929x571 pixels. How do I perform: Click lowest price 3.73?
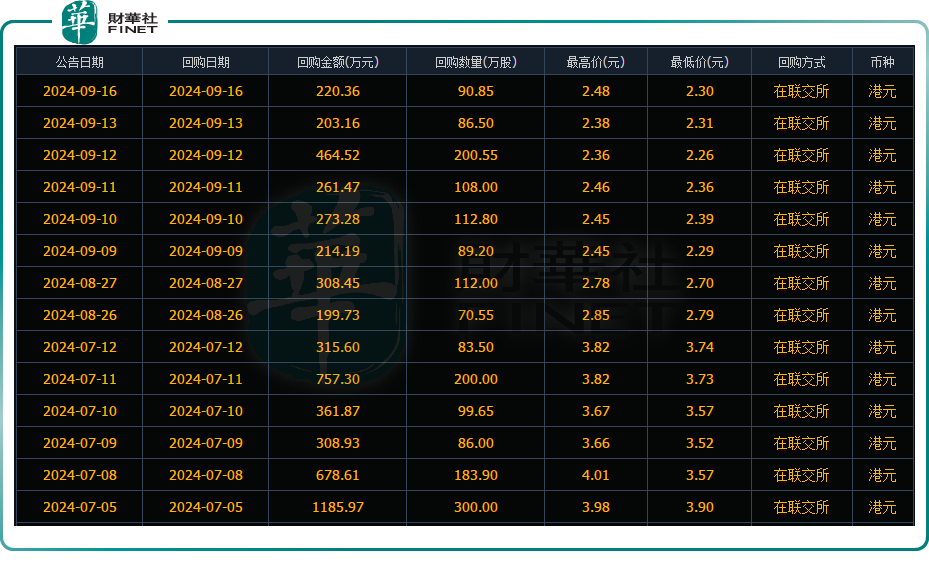[x=700, y=379]
